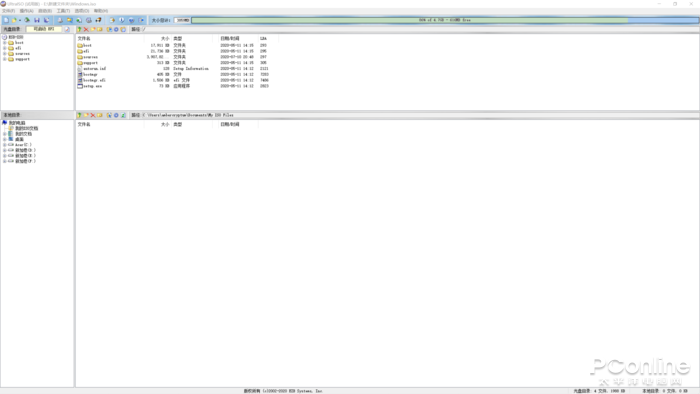Click the Convert image toolbar icon
The width and height of the screenshot is (700, 394).
[x=70, y=20]
